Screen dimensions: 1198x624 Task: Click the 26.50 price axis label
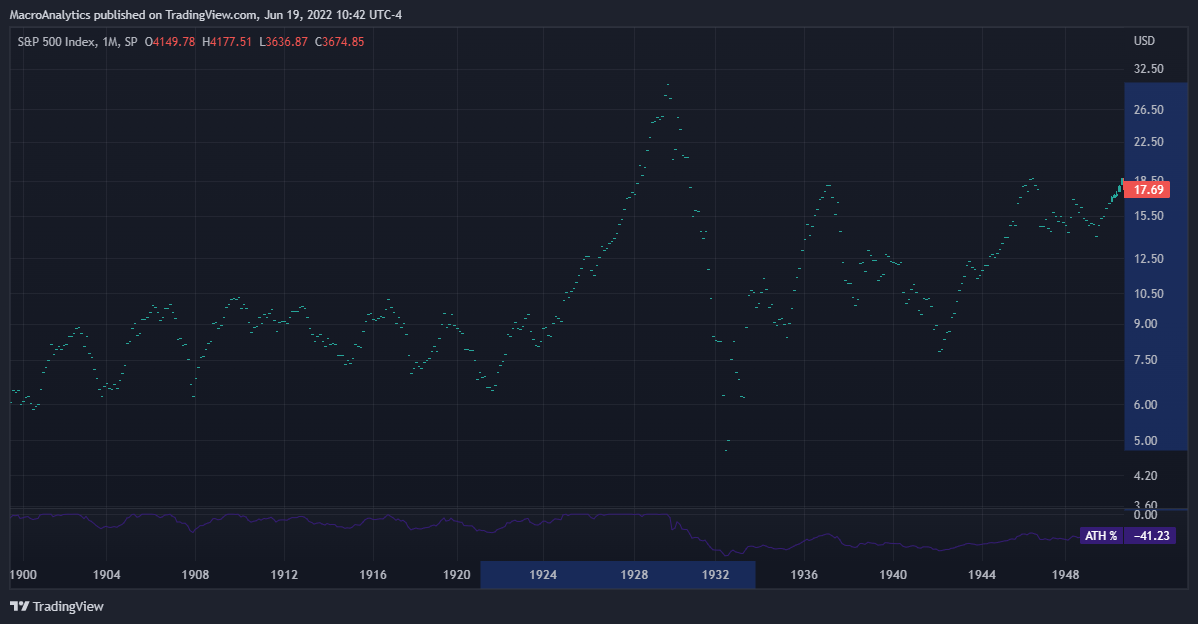click(x=1148, y=110)
